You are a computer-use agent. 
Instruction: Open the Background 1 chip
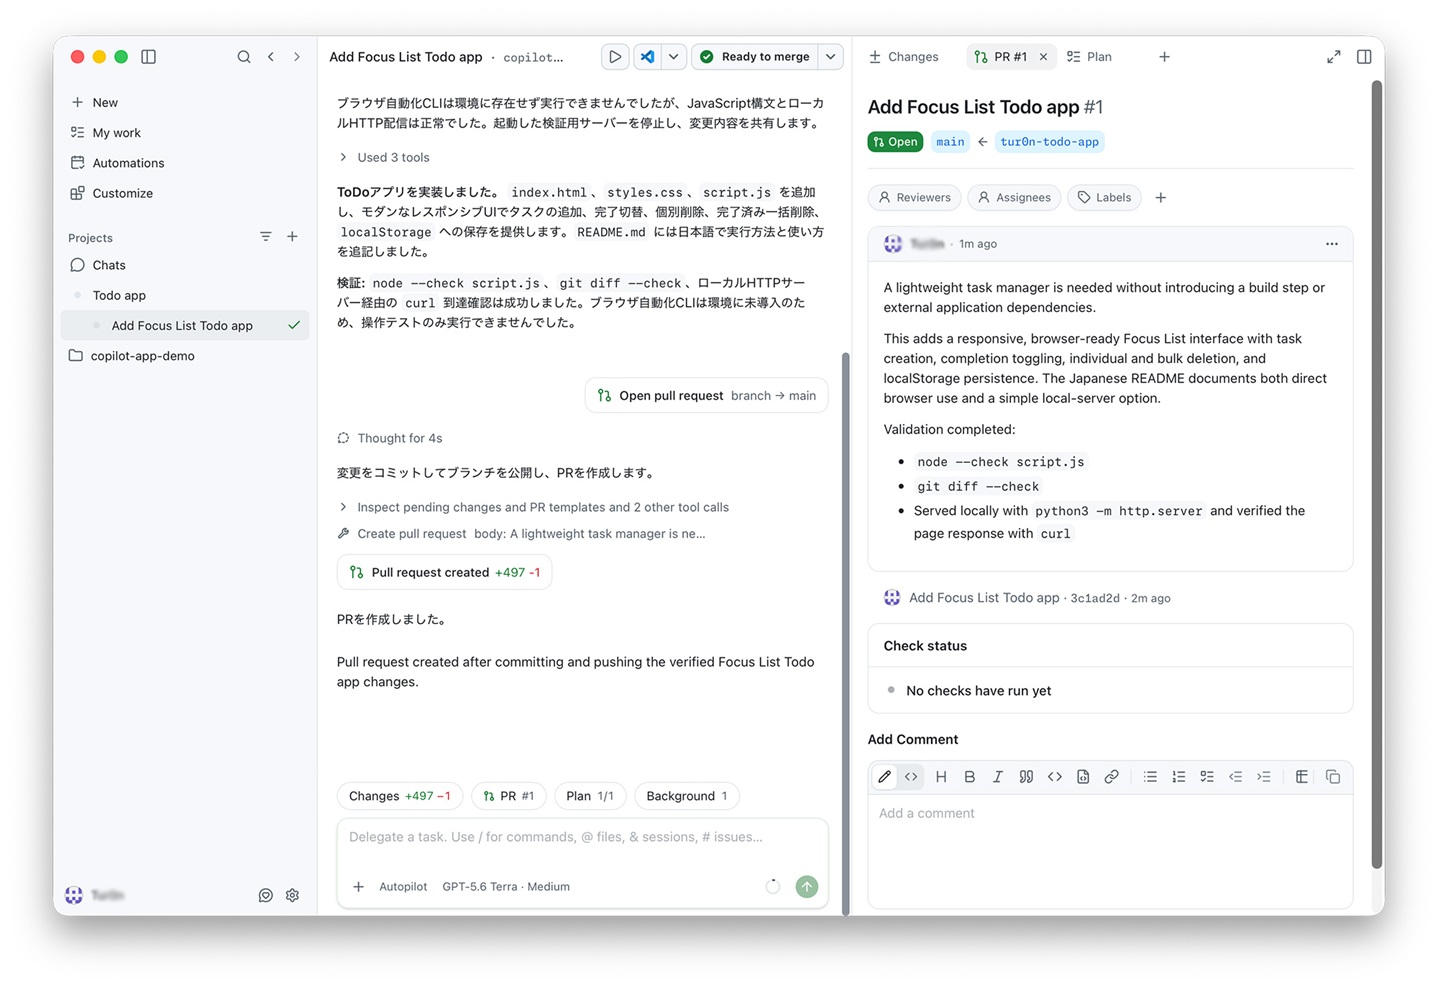[x=687, y=796]
